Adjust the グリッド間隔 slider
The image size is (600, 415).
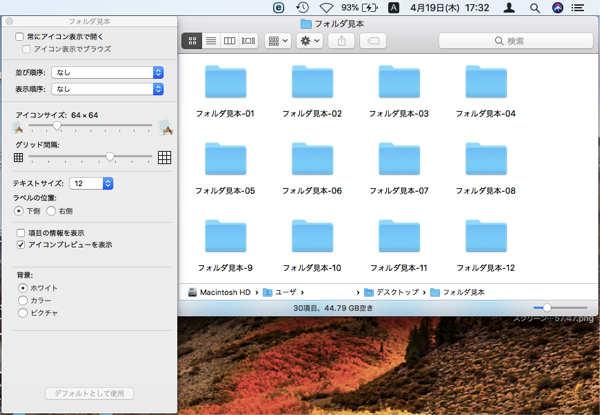(x=110, y=156)
